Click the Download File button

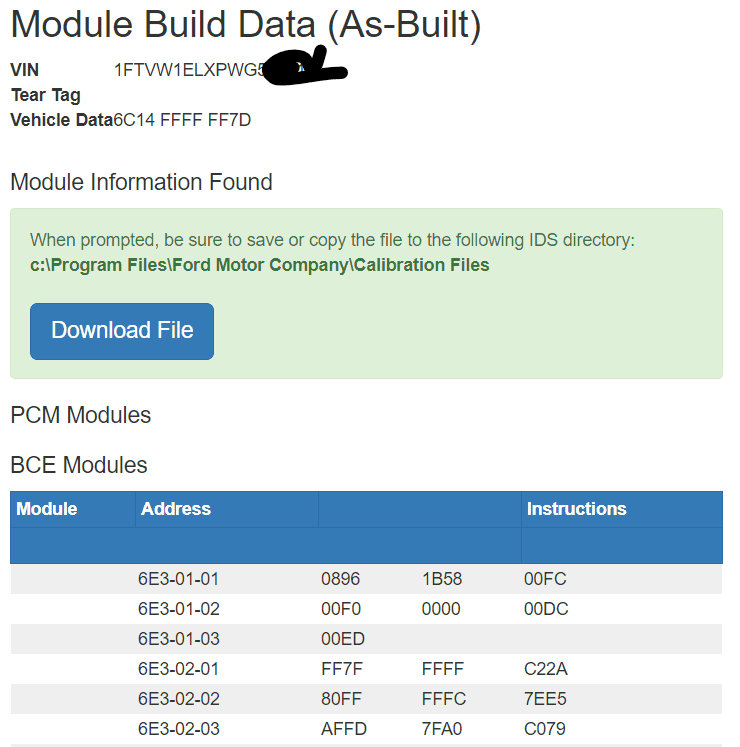point(122,331)
